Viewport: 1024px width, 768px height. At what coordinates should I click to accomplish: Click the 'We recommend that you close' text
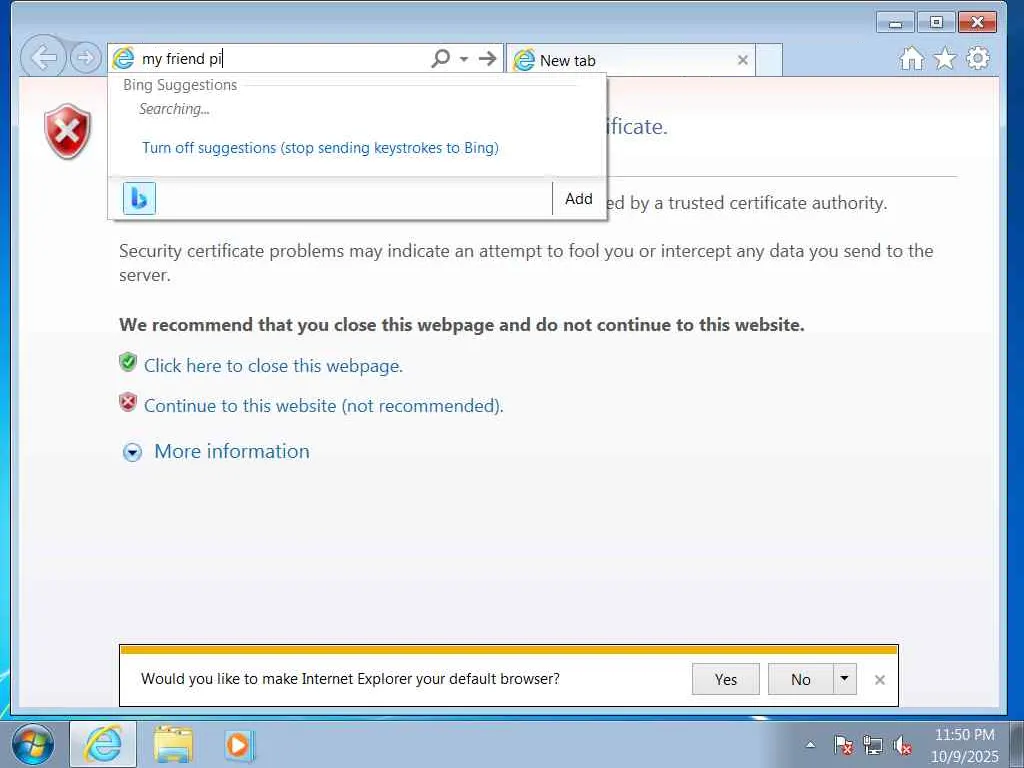(462, 325)
